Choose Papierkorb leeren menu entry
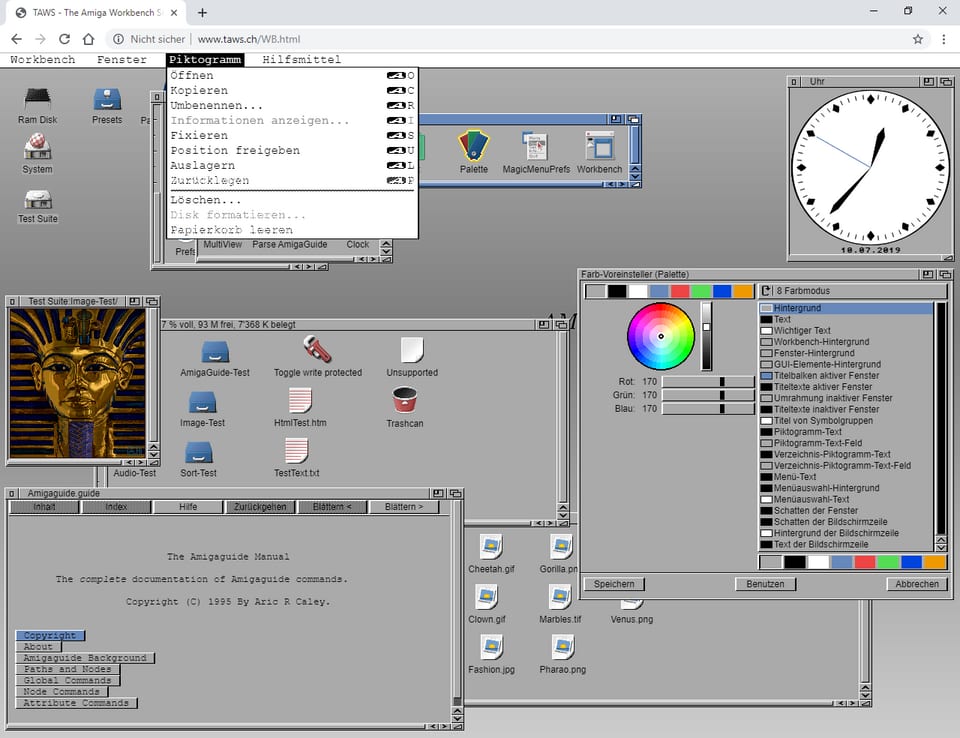The image size is (960, 738). point(292,230)
